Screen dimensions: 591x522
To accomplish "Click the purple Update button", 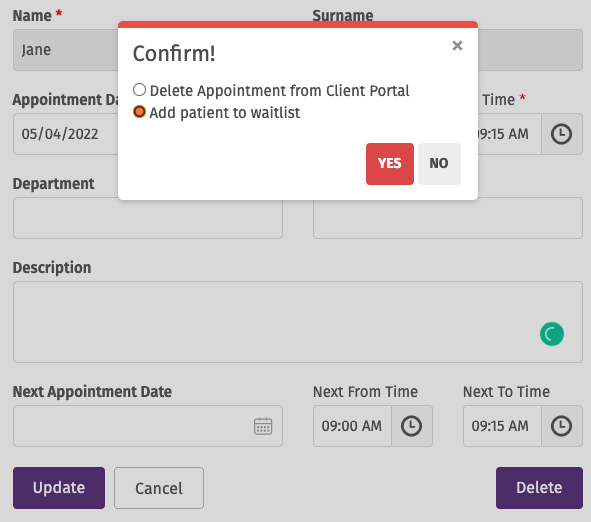I will pyautogui.click(x=59, y=488).
